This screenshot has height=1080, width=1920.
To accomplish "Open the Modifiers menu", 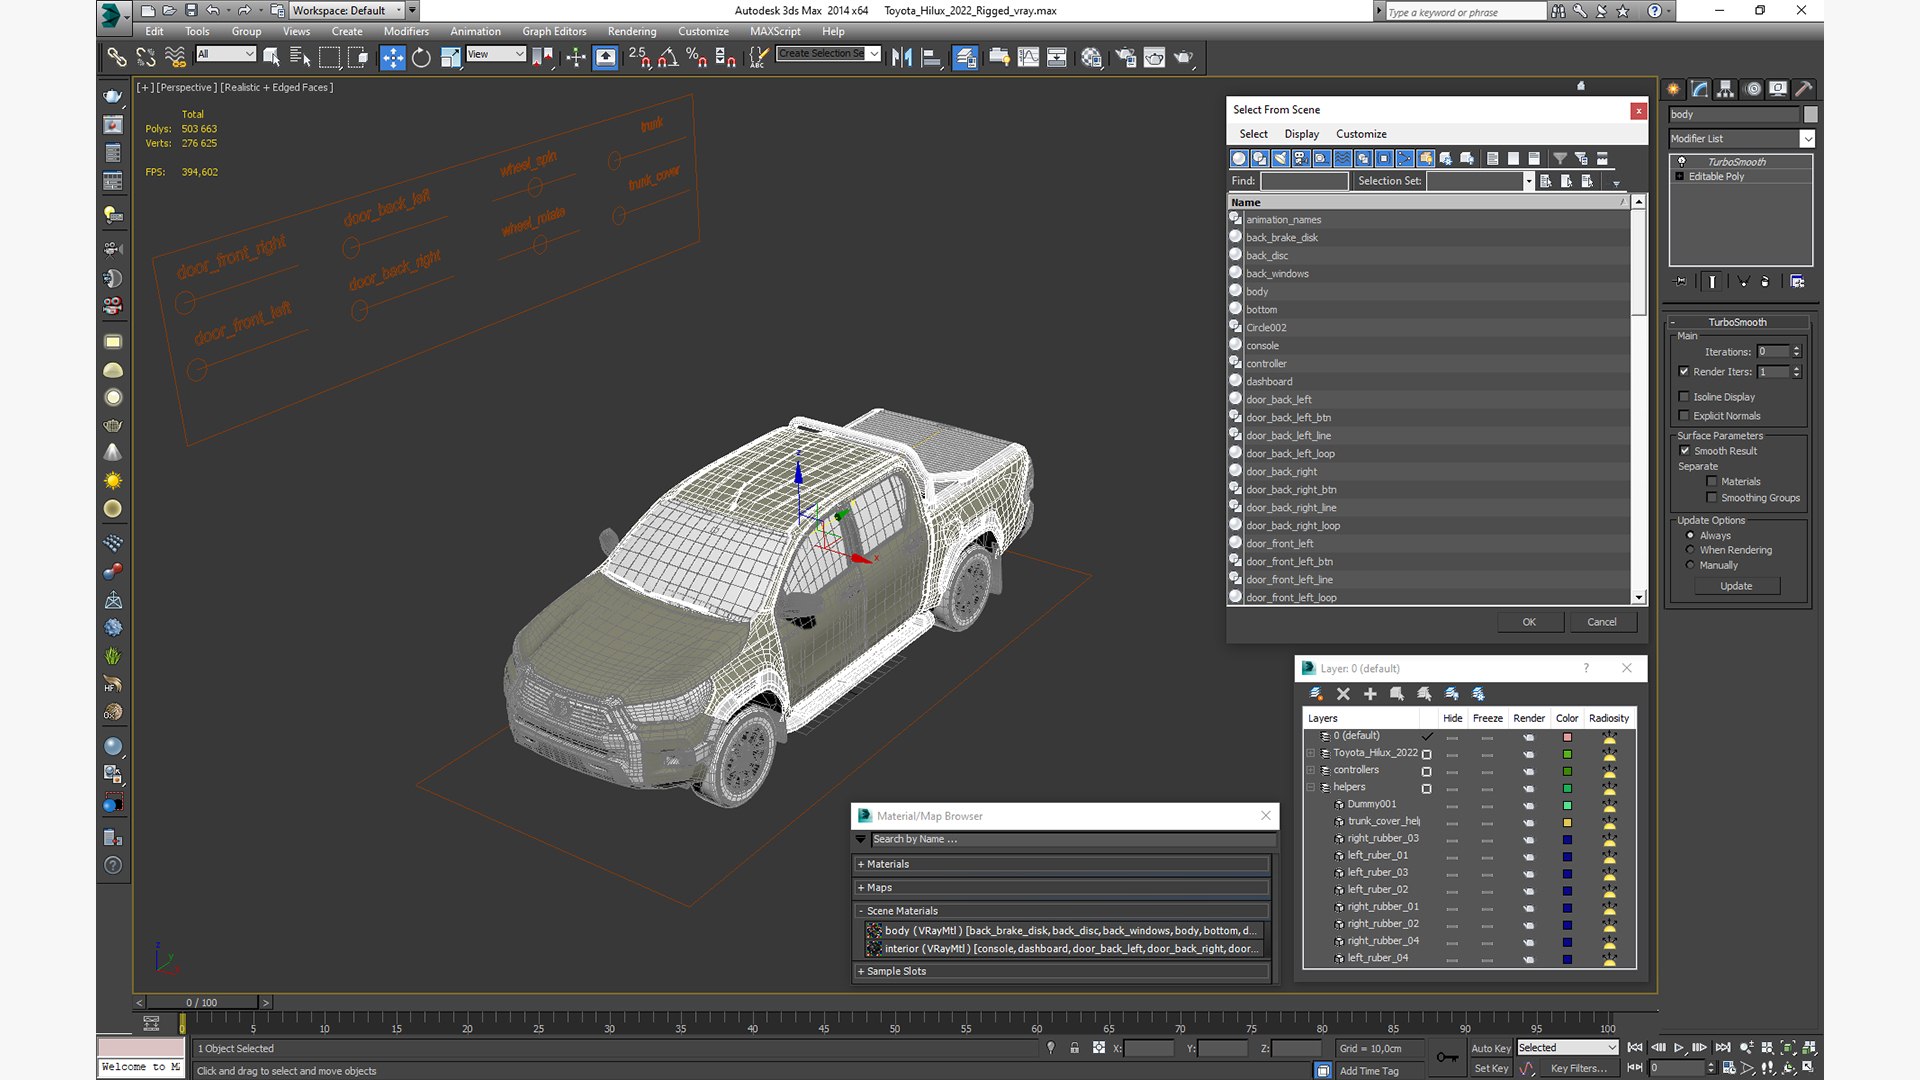I will point(406,31).
